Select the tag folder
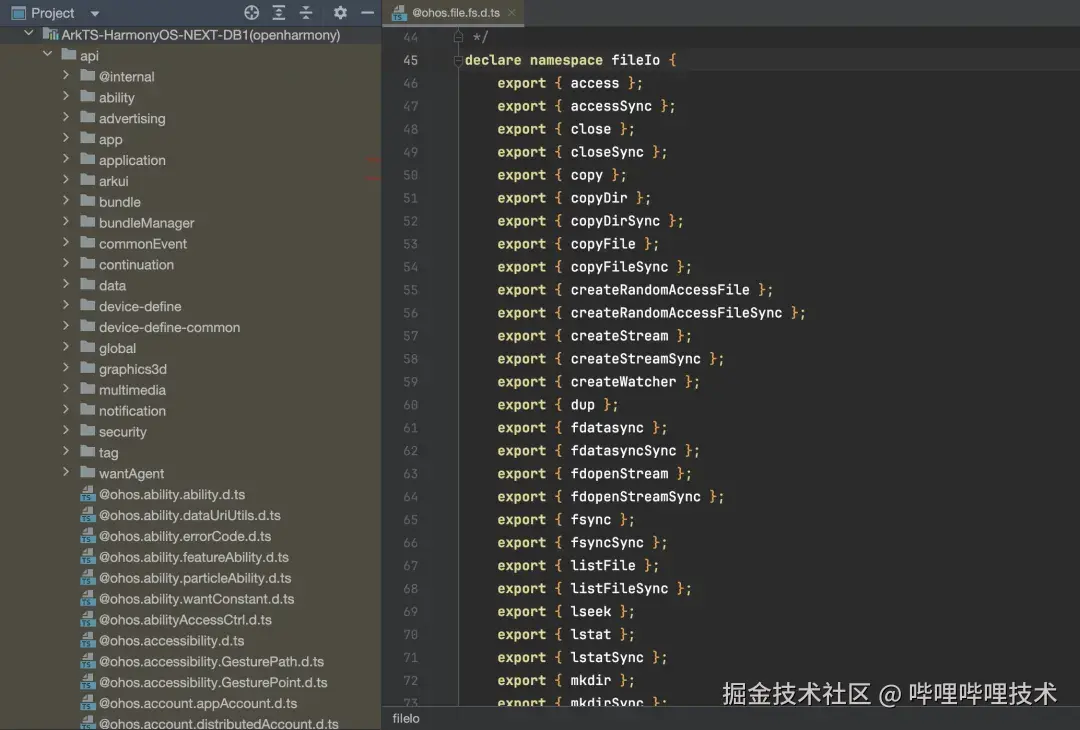 (x=108, y=452)
